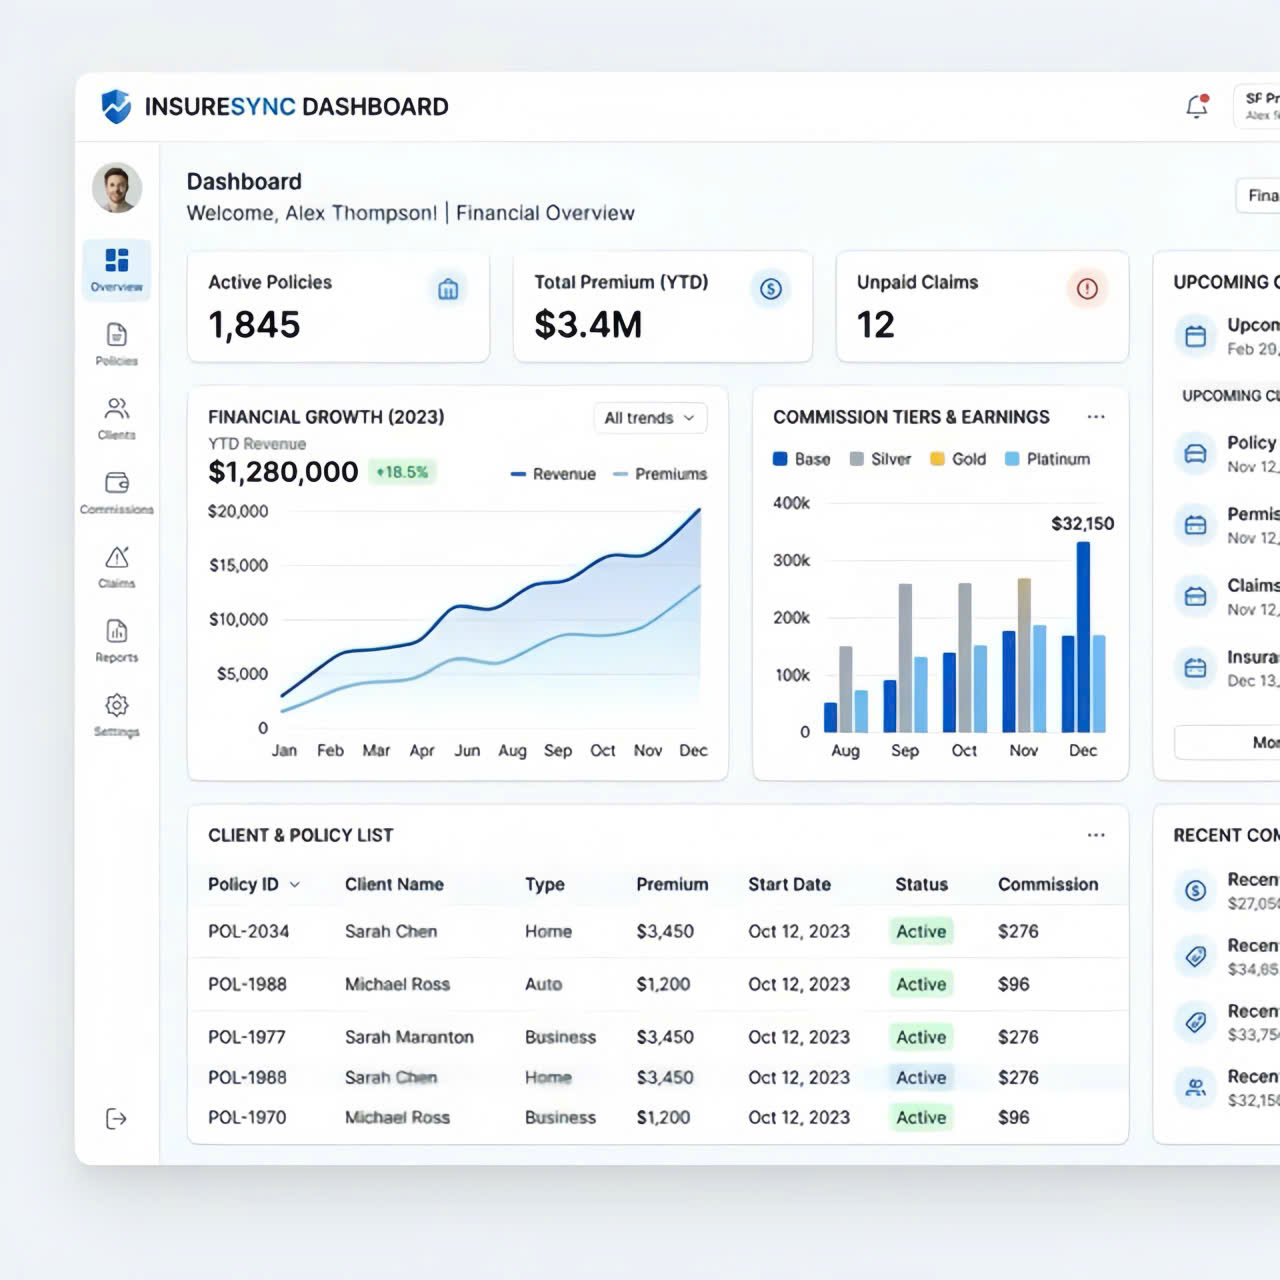
Task: Click the Platinum legend color swatch
Action: pos(1012,459)
